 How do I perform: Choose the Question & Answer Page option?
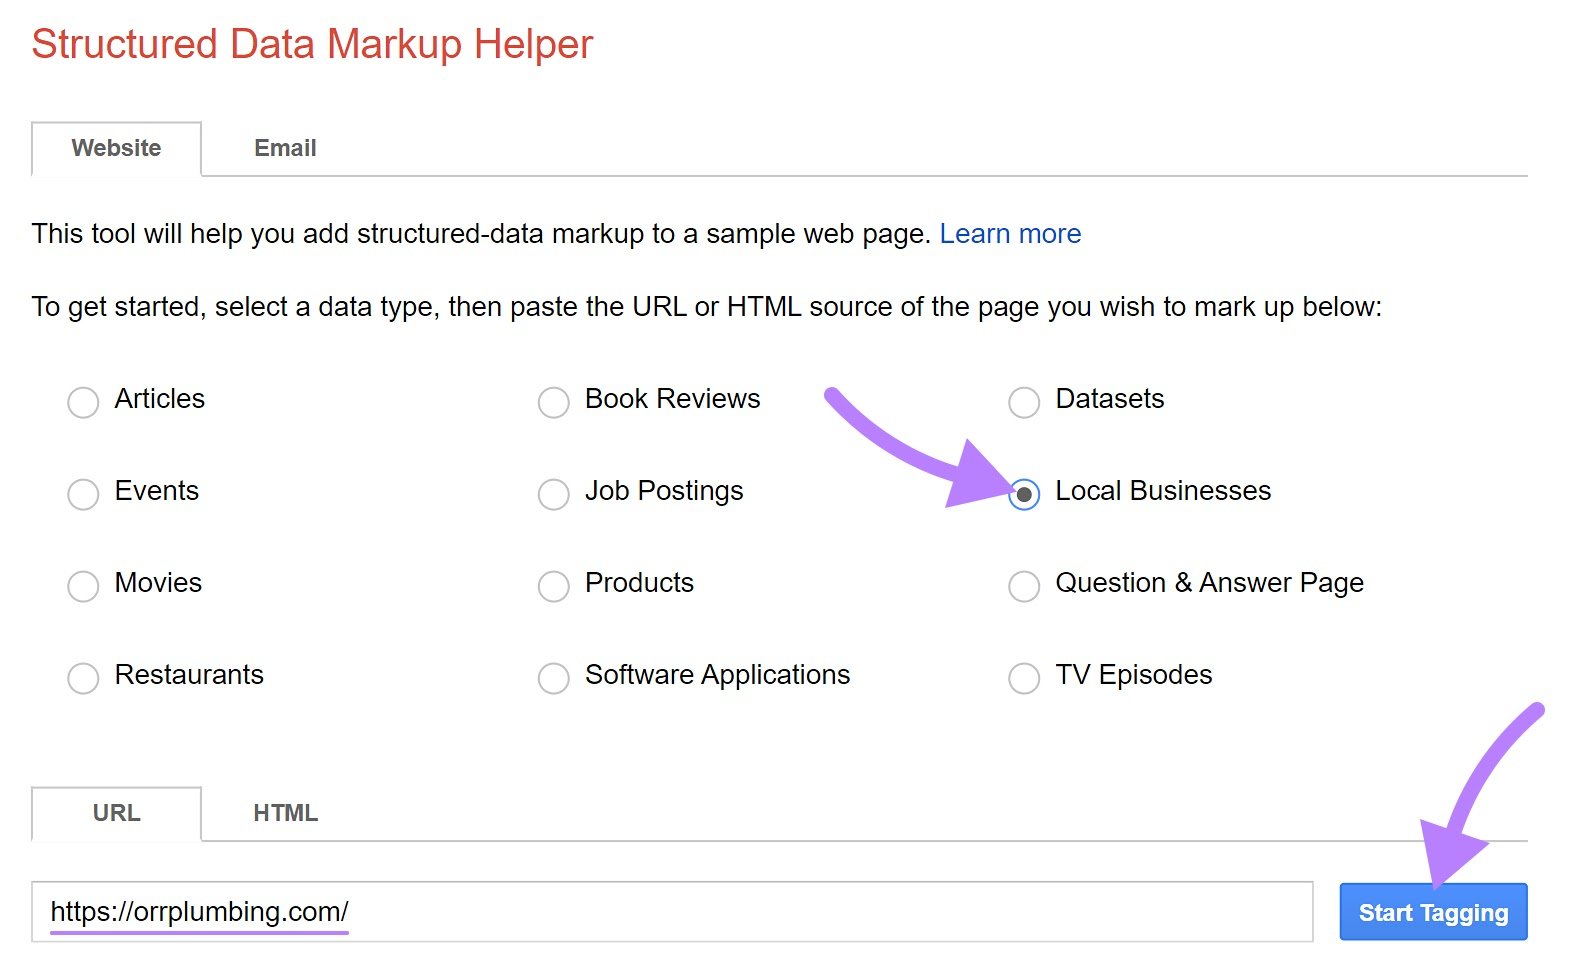pyautogui.click(x=1023, y=586)
